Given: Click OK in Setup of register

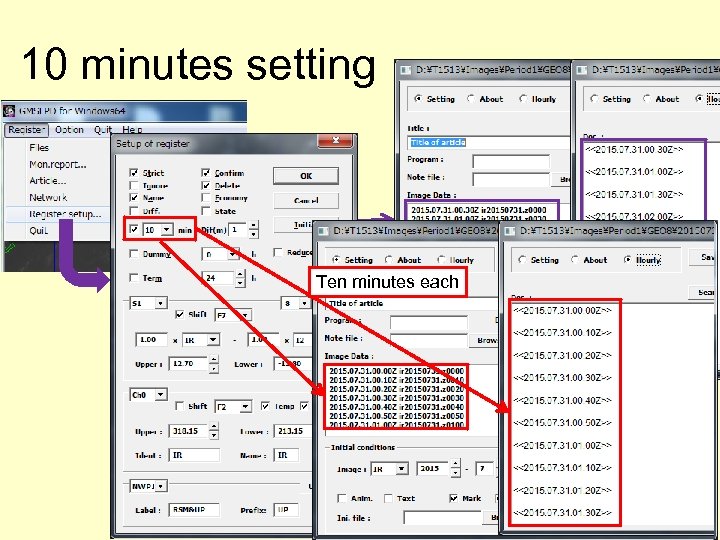Looking at the screenshot, I should click(x=306, y=176).
